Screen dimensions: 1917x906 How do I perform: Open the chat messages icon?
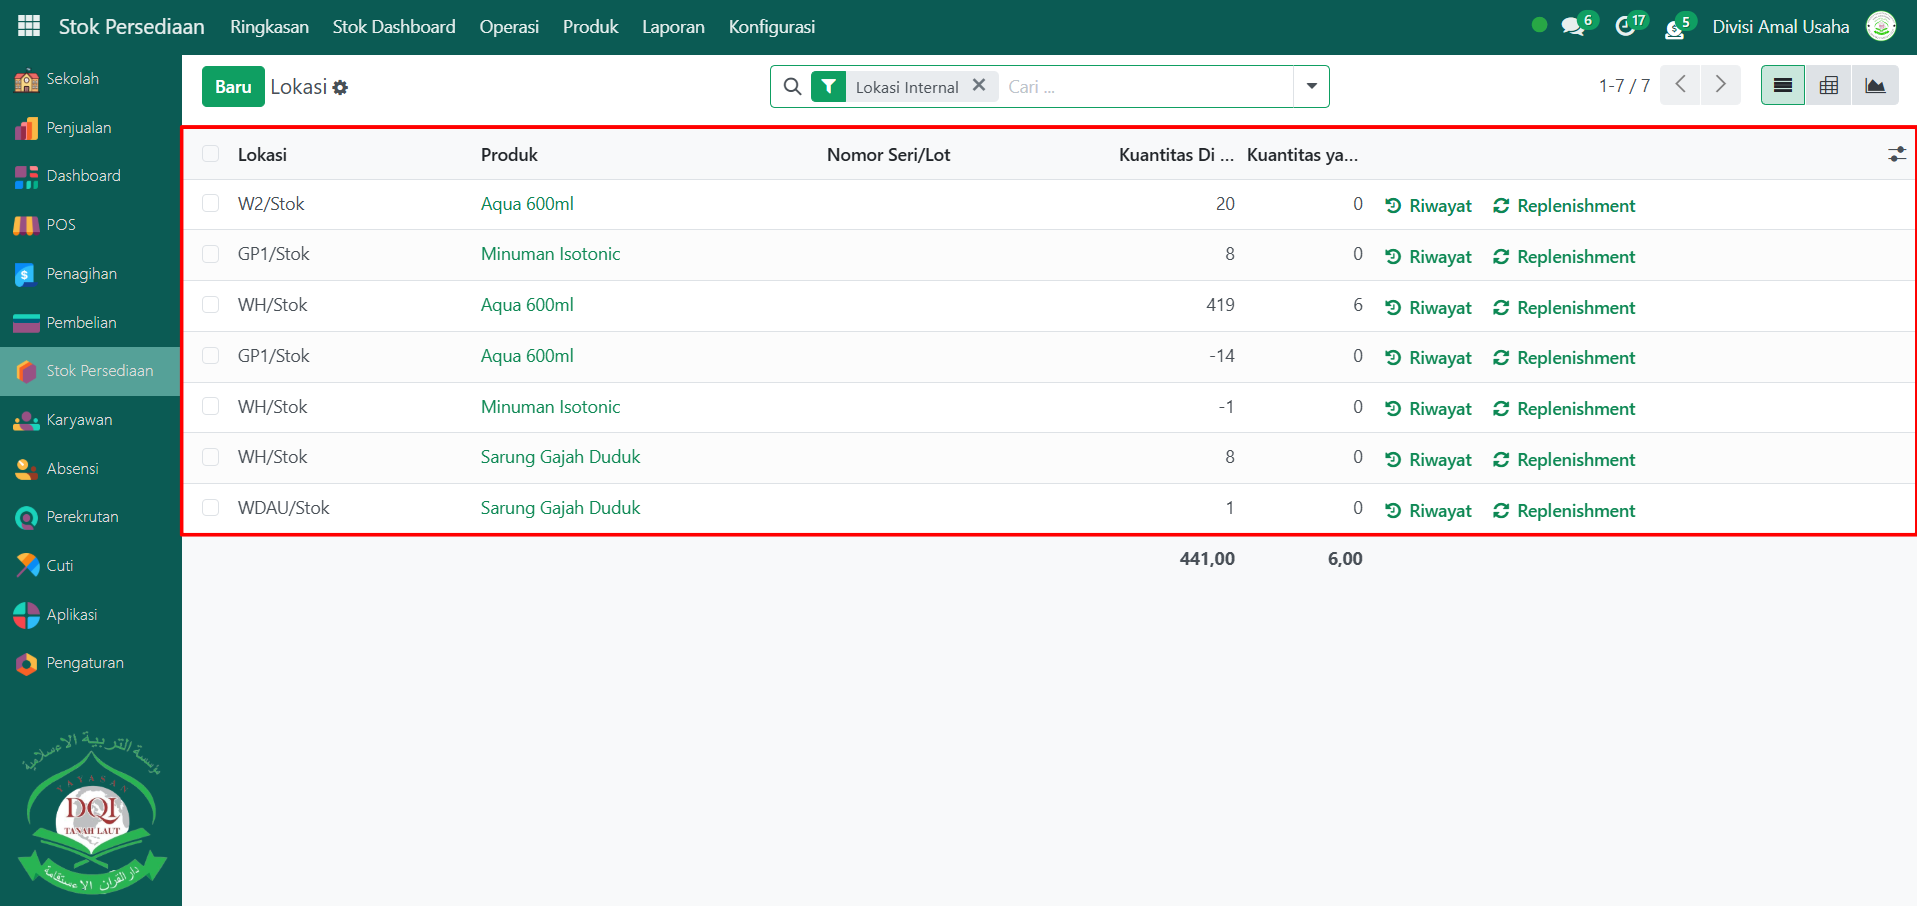(1573, 27)
